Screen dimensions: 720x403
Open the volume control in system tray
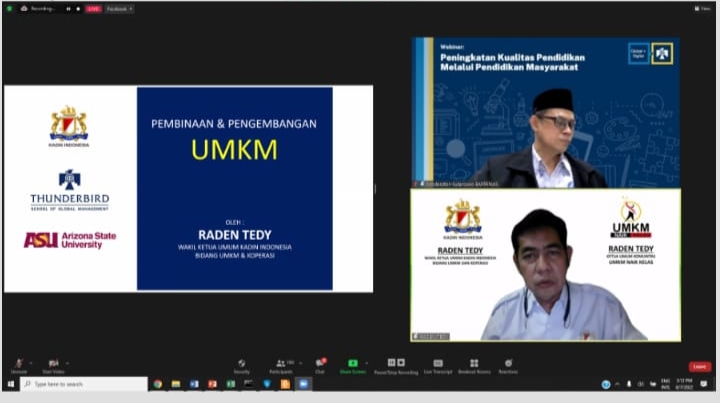pos(641,384)
